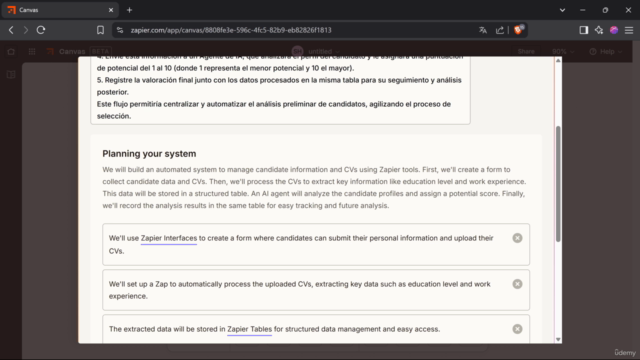Expand the tab search dropdown
The width and height of the screenshot is (640, 360).
562,10
